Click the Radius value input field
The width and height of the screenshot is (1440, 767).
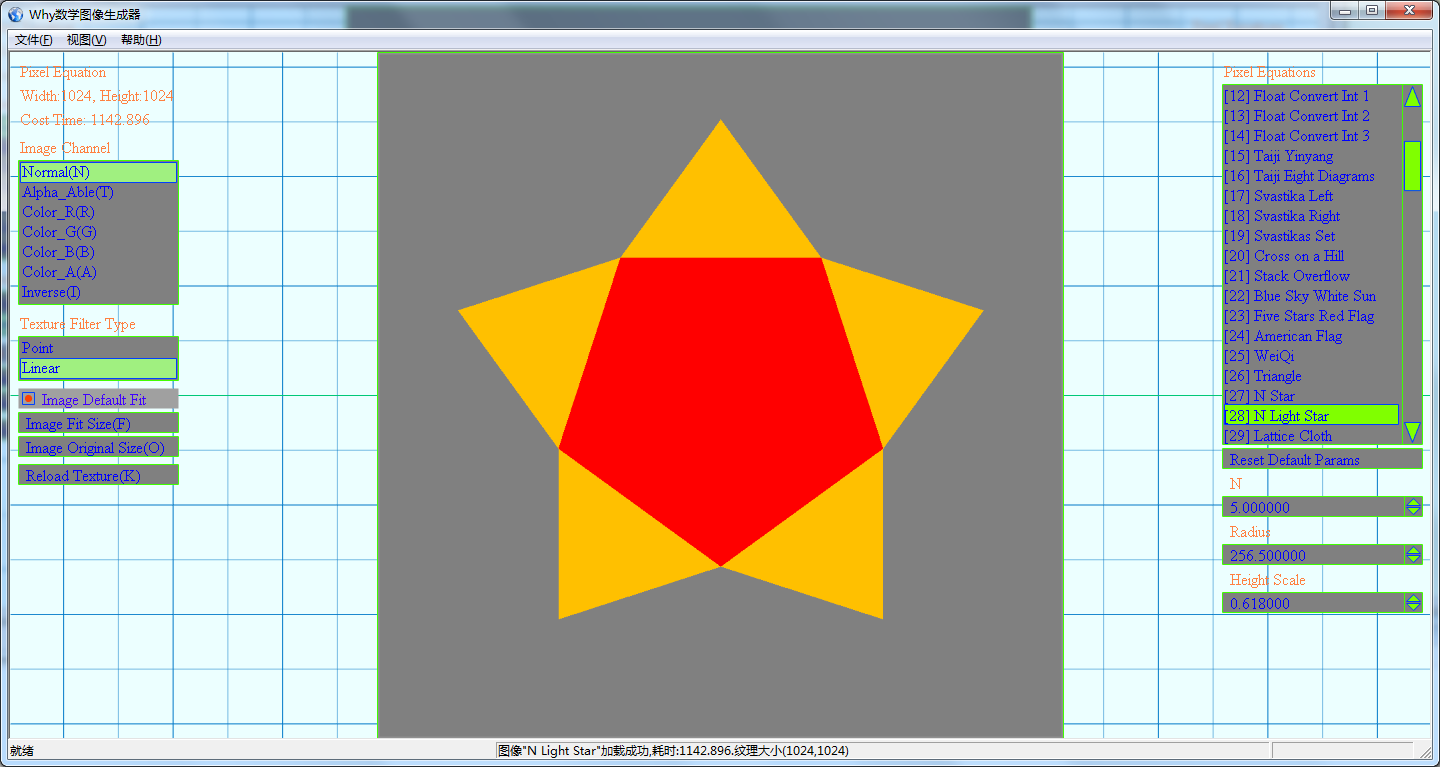1313,555
